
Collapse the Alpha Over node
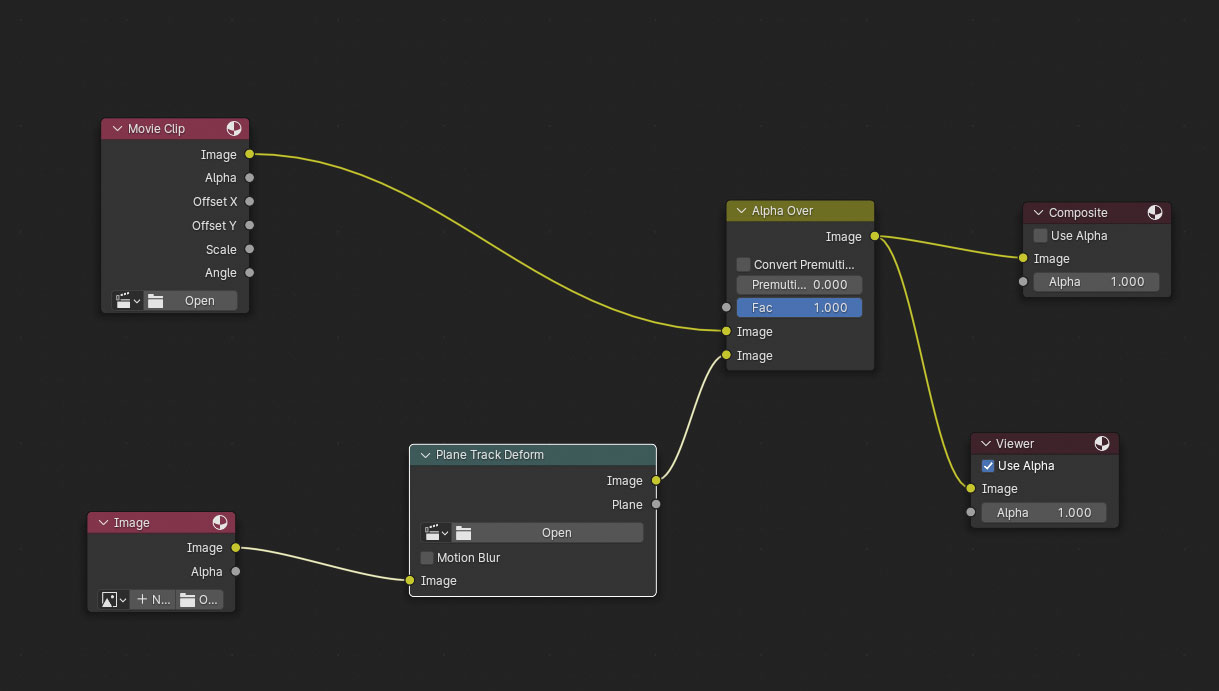(741, 211)
